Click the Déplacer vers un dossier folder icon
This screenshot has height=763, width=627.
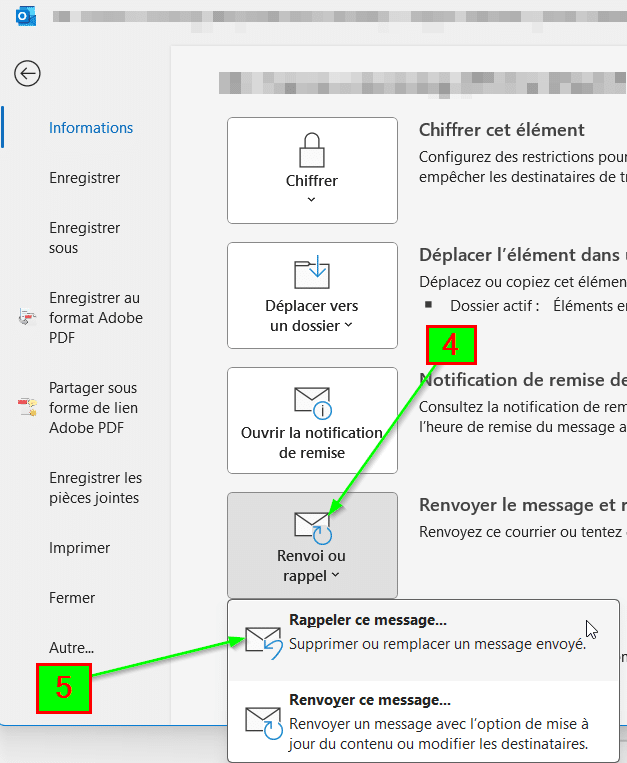pos(312,272)
